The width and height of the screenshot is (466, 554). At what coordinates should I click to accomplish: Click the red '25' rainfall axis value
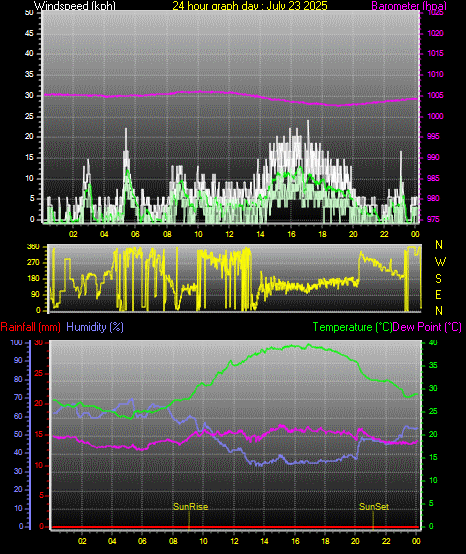pos(39,373)
